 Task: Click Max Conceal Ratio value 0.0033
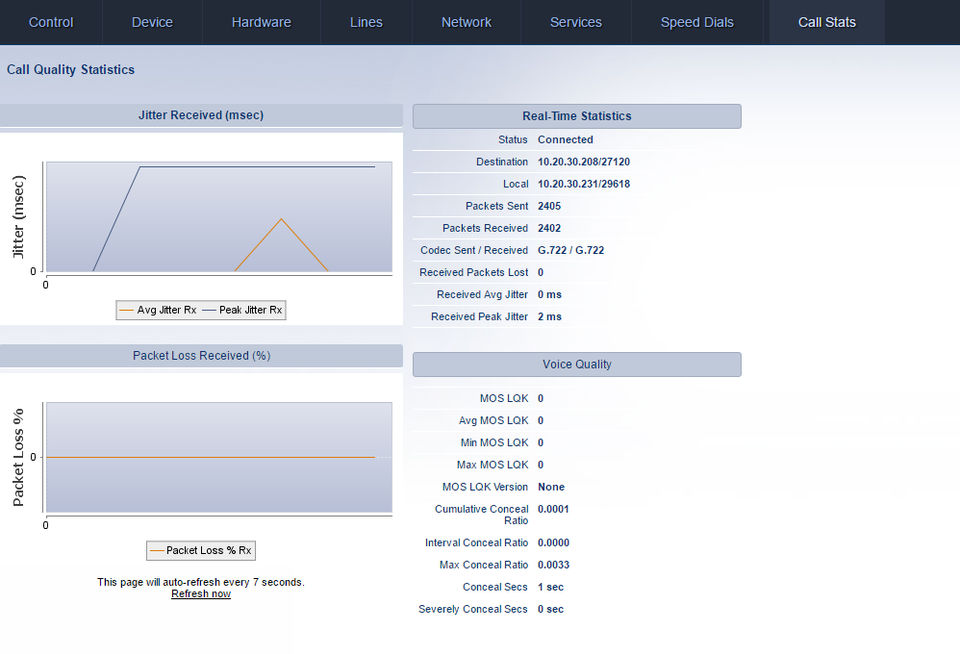point(553,565)
